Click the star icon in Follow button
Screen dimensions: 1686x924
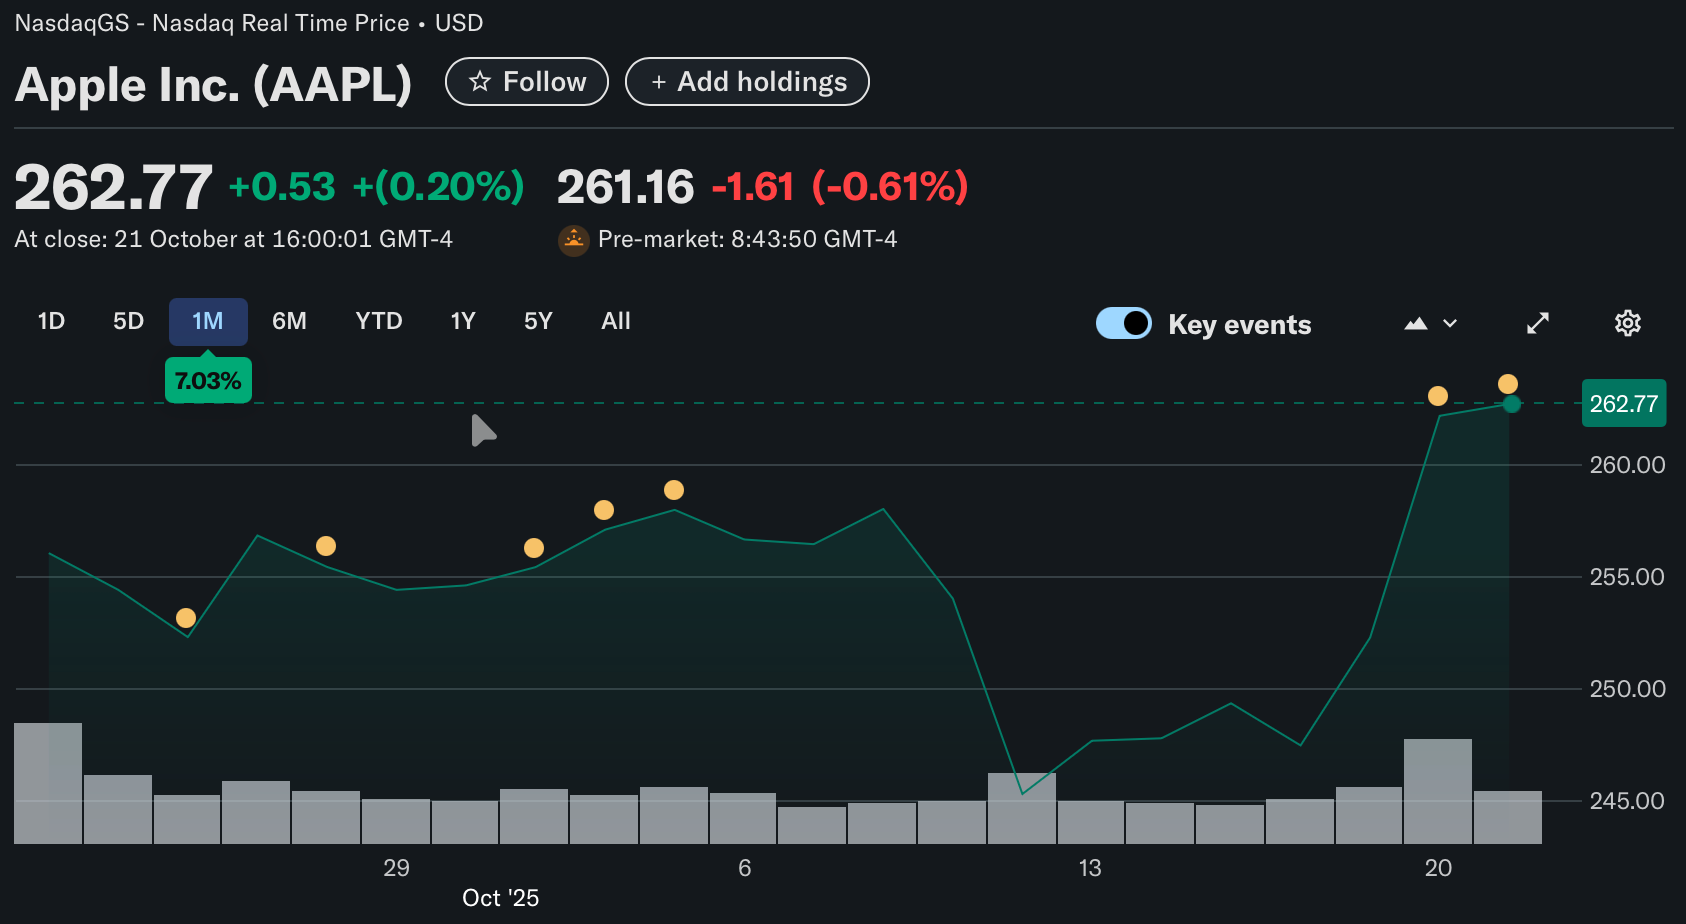tap(480, 82)
